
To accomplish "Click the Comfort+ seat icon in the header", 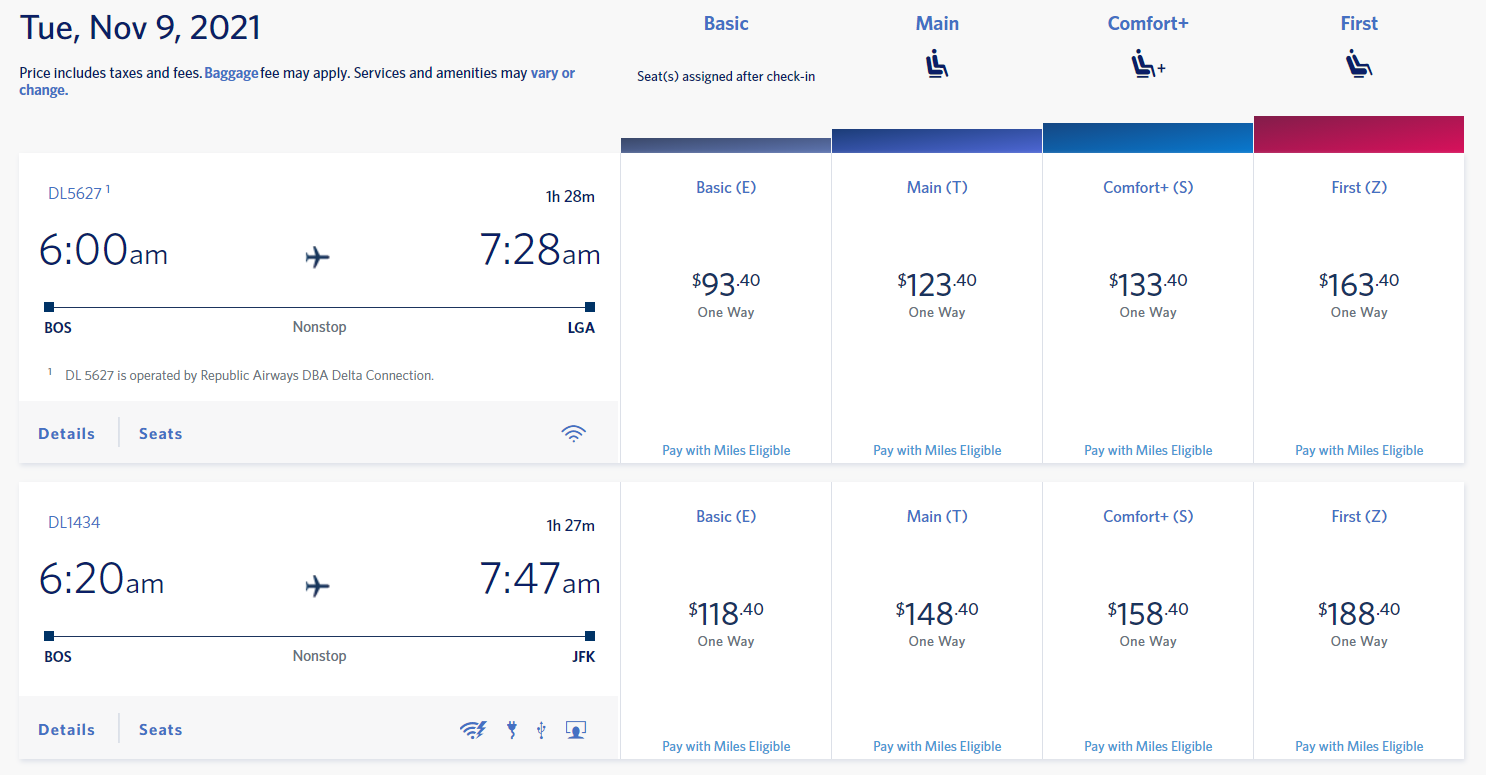I will click(x=1148, y=64).
